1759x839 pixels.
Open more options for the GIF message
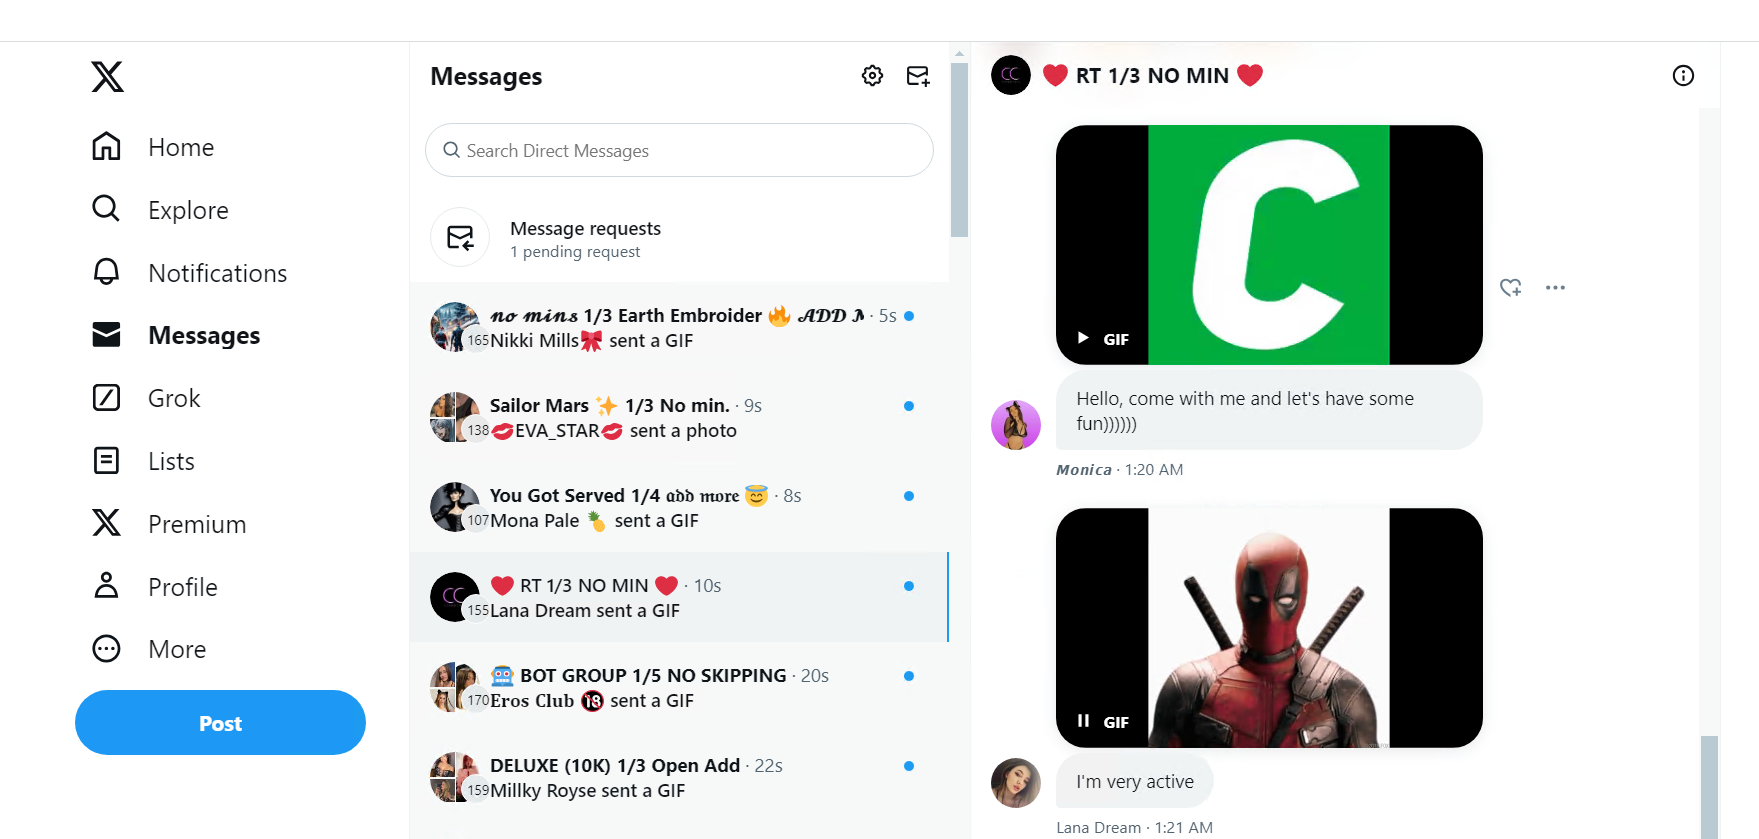1555,288
